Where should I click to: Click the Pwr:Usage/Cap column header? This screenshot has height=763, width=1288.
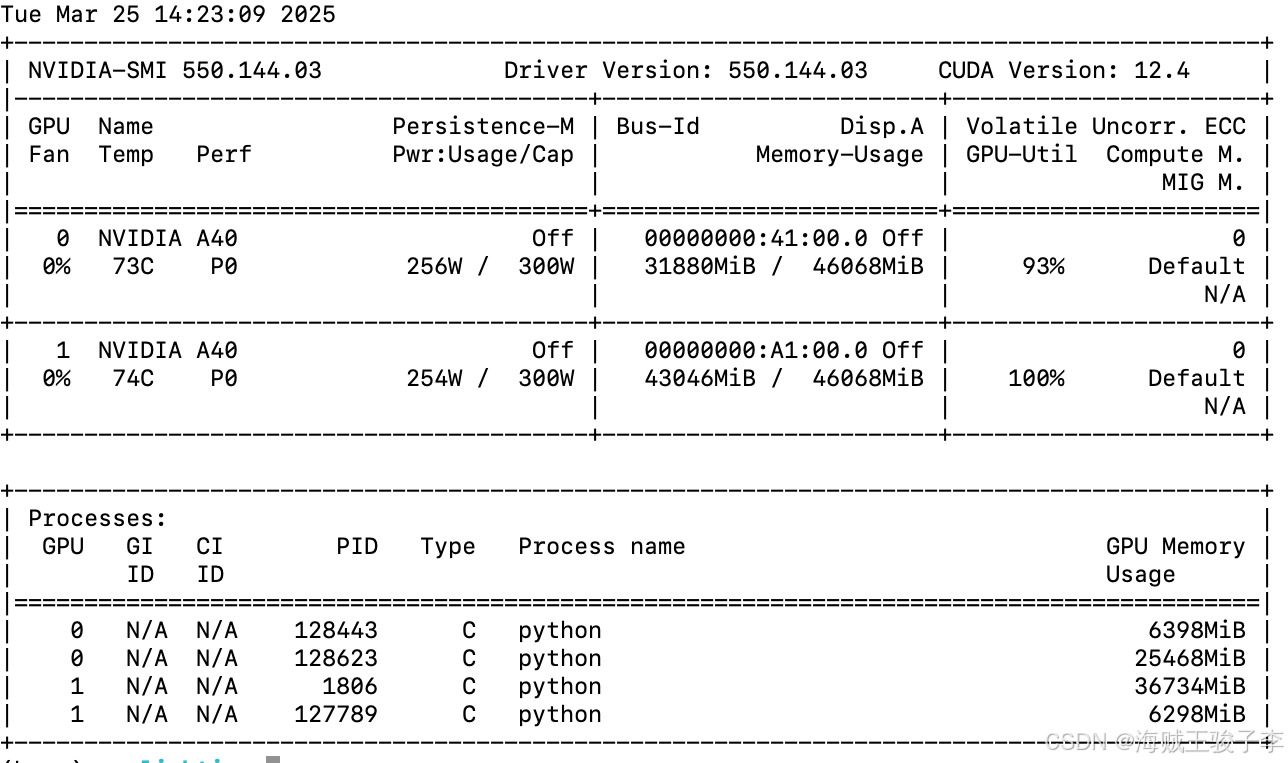point(483,155)
